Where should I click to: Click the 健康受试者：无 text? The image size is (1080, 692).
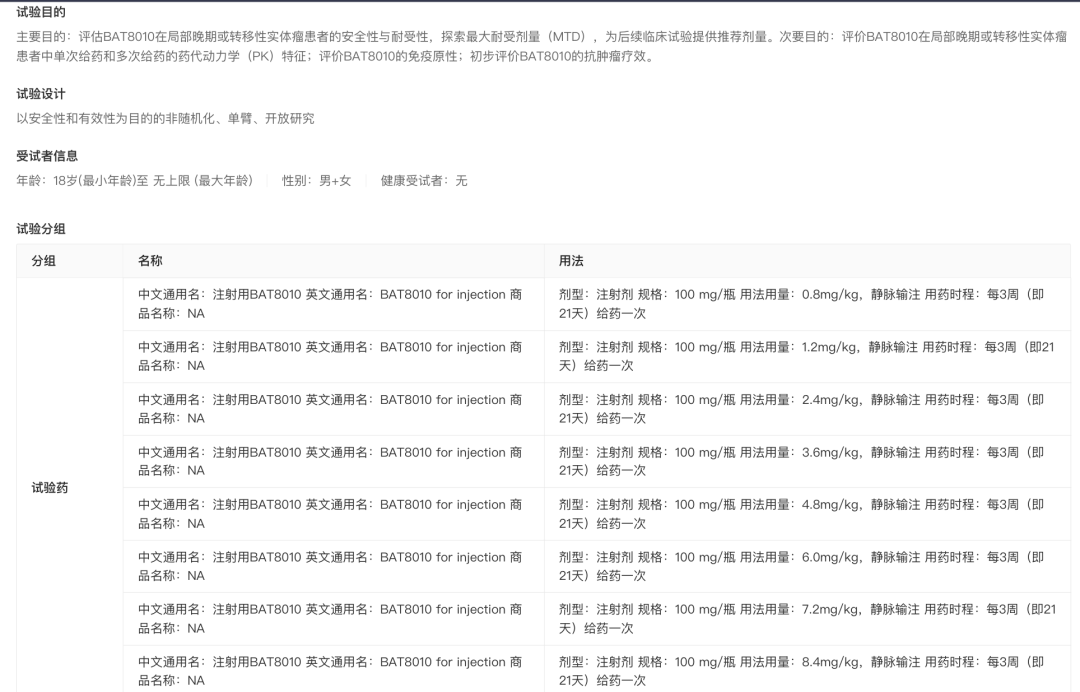[424, 180]
